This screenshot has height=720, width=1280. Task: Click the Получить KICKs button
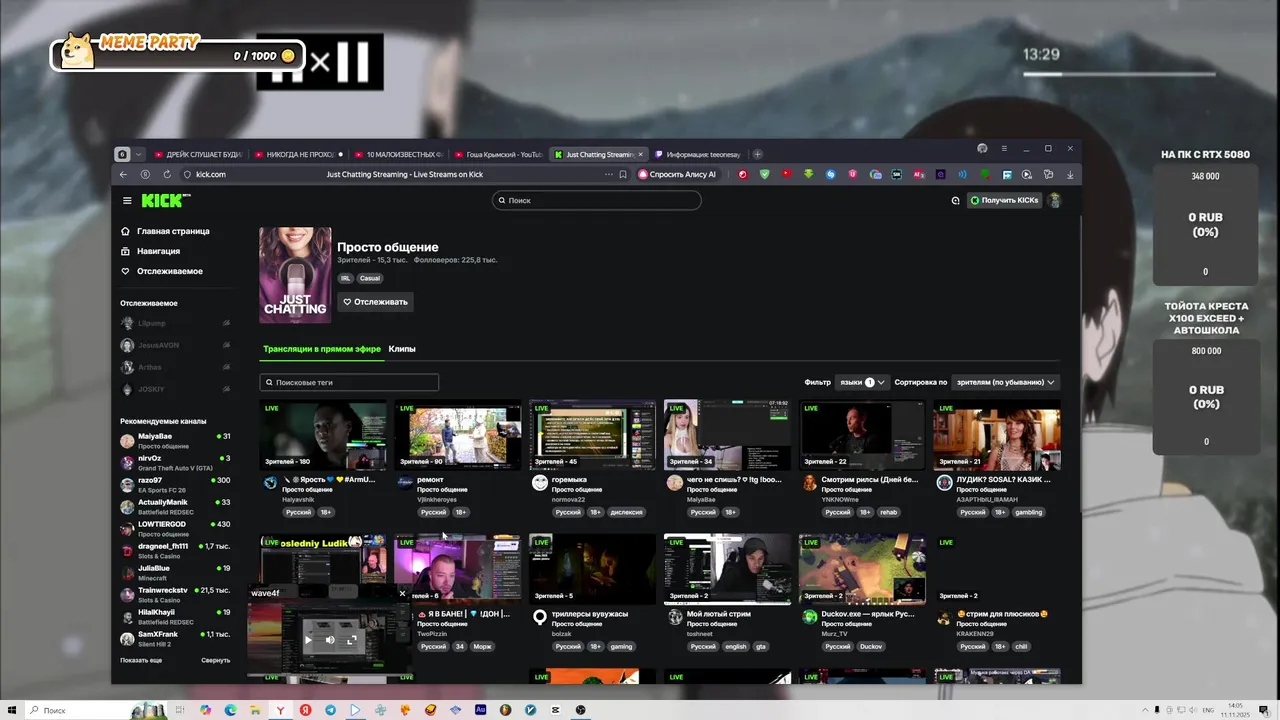1004,200
